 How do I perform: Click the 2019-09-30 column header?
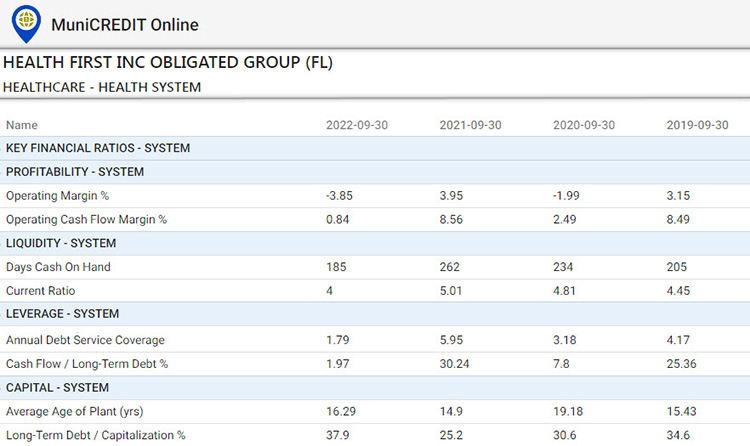point(697,125)
